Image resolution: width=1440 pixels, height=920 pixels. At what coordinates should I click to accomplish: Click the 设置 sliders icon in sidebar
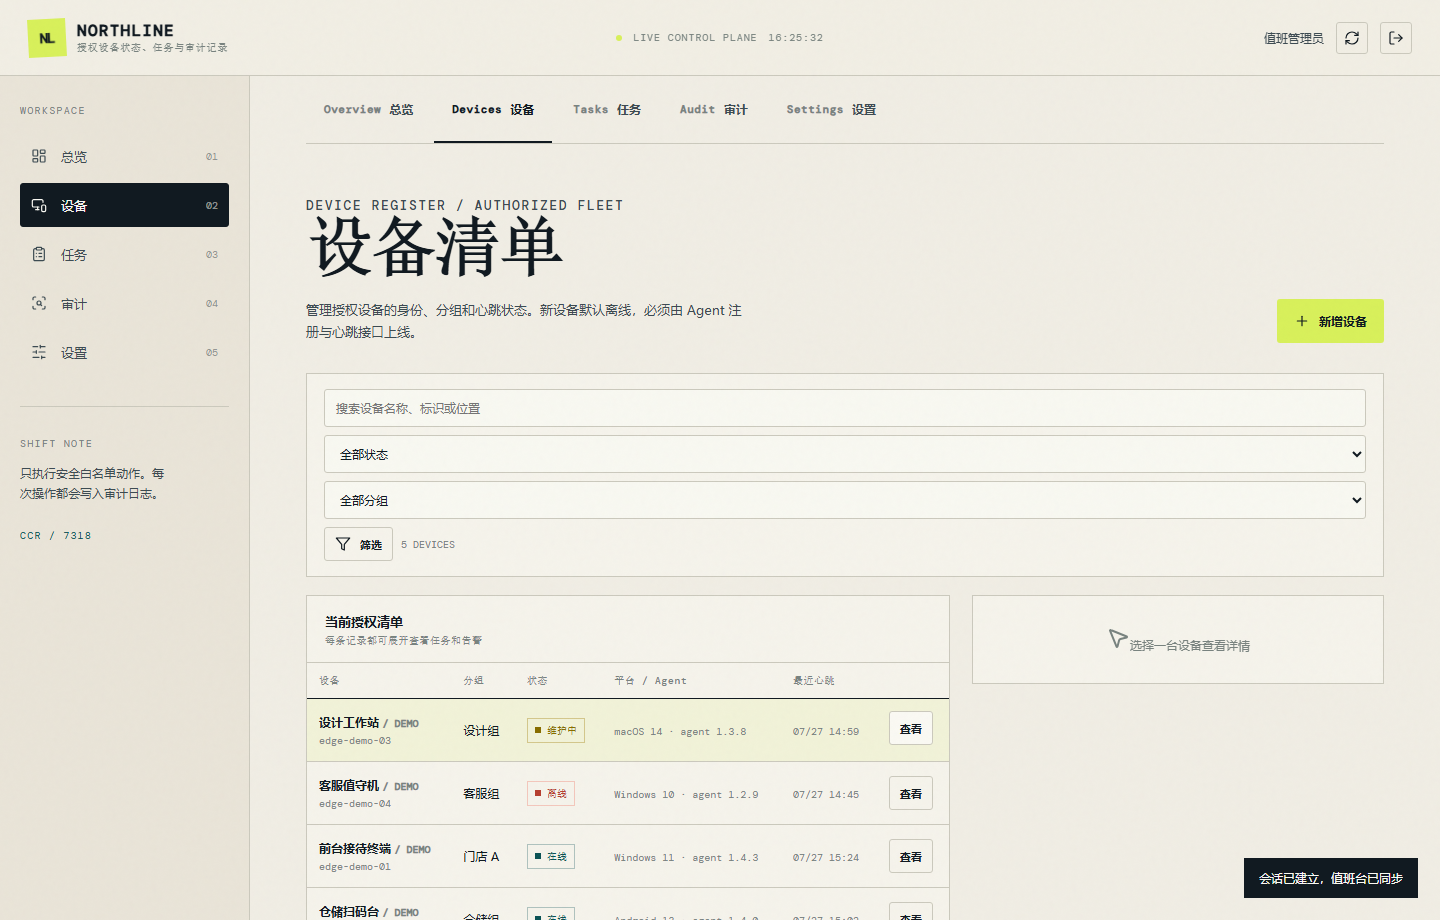[x=39, y=352]
